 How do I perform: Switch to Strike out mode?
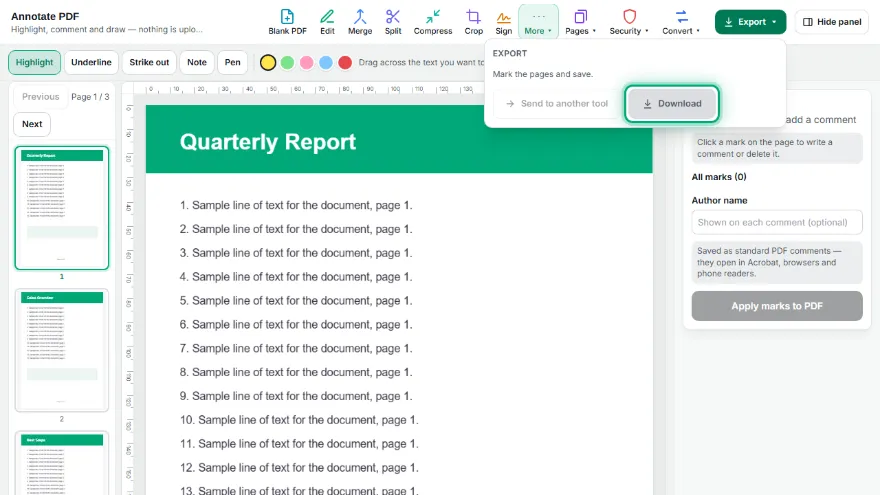coord(149,62)
